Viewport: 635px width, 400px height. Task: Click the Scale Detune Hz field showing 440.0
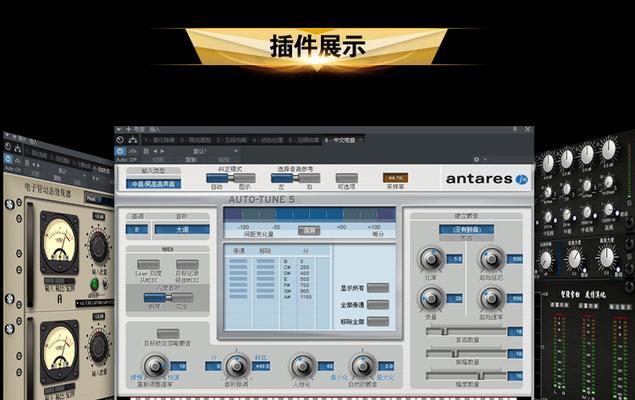tap(261, 366)
